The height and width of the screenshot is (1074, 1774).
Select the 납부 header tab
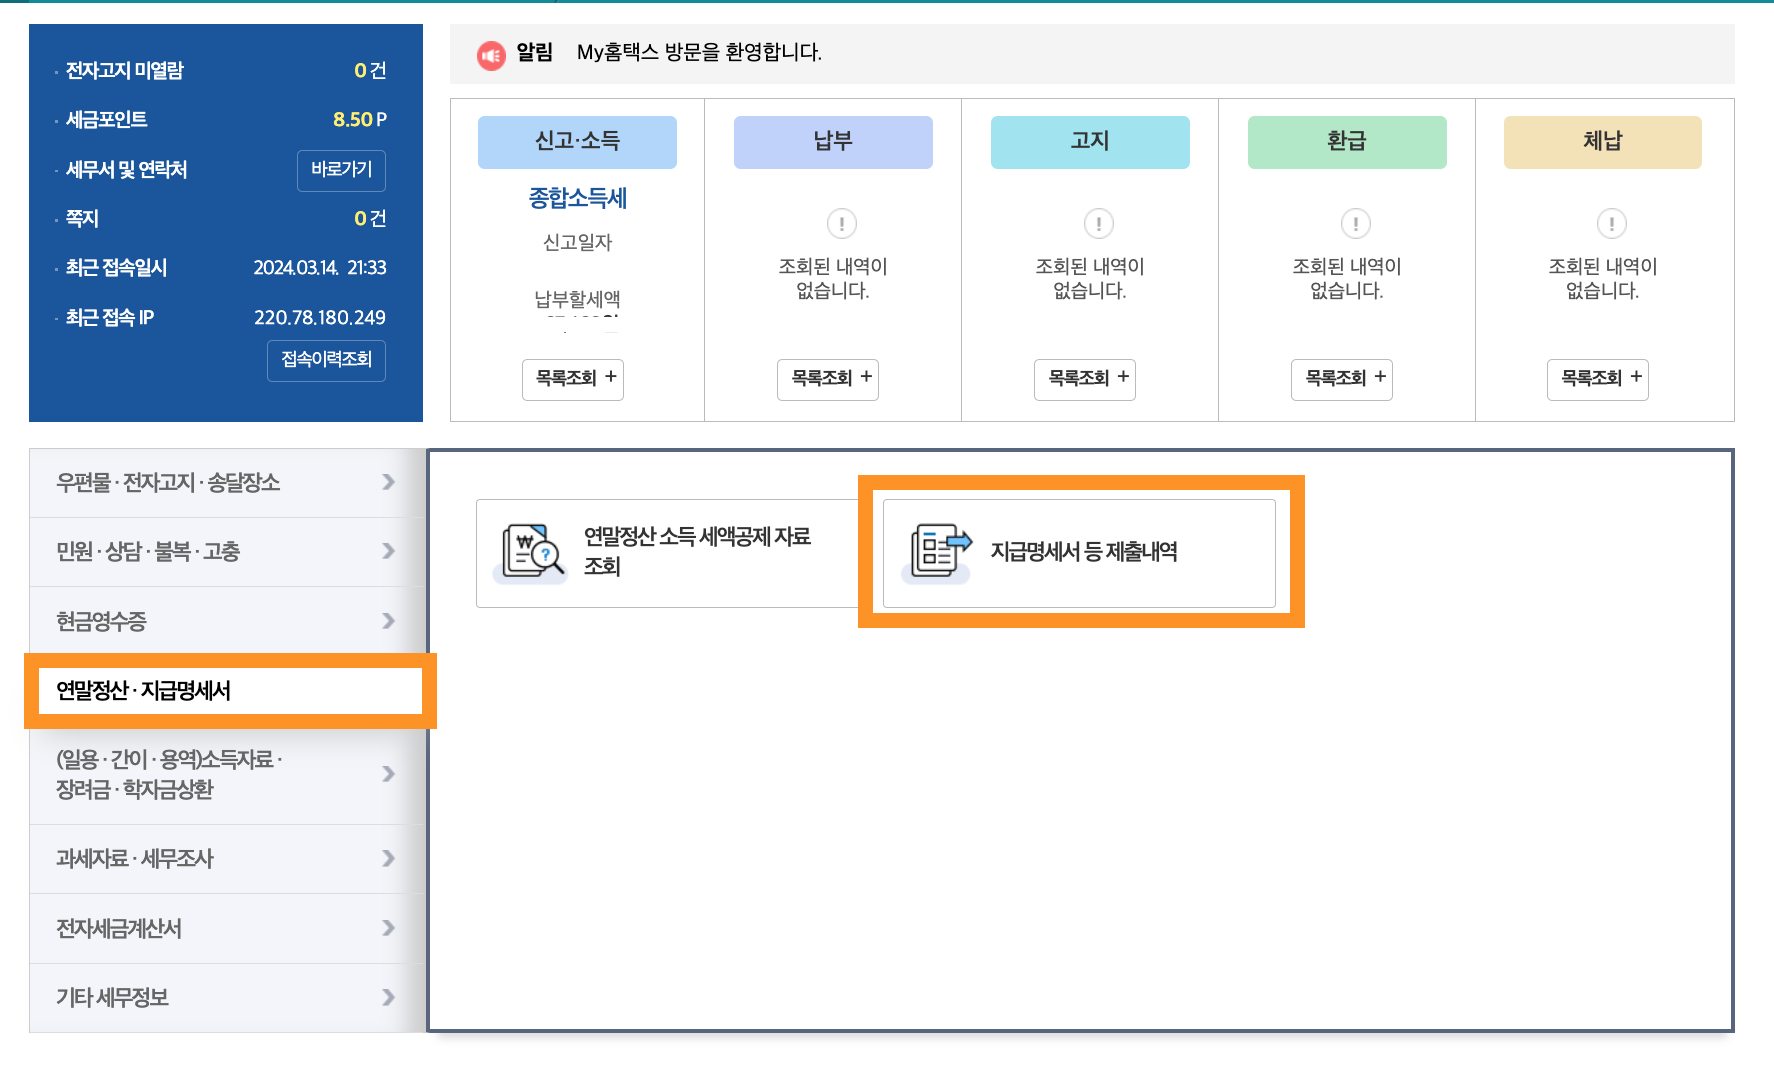coord(833,142)
